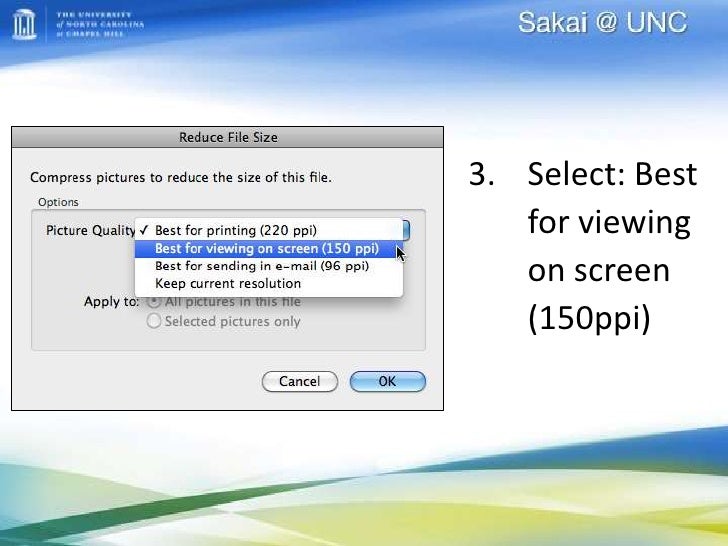Select Keep current resolution option

269,284
